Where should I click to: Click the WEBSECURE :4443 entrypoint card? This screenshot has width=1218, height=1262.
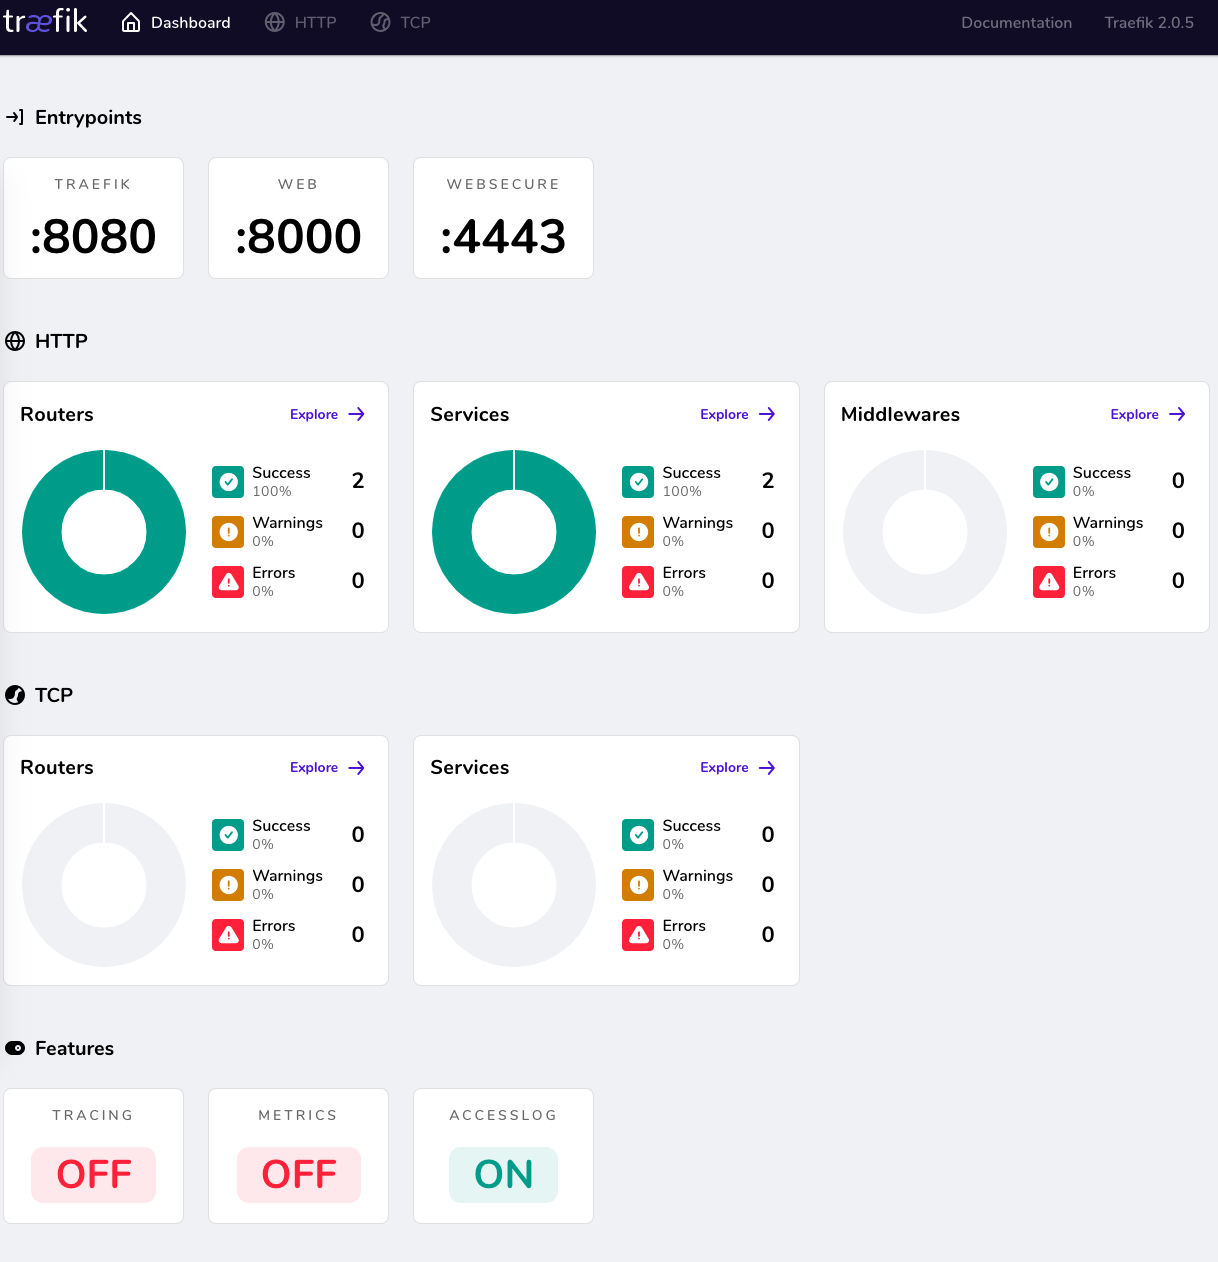point(503,218)
